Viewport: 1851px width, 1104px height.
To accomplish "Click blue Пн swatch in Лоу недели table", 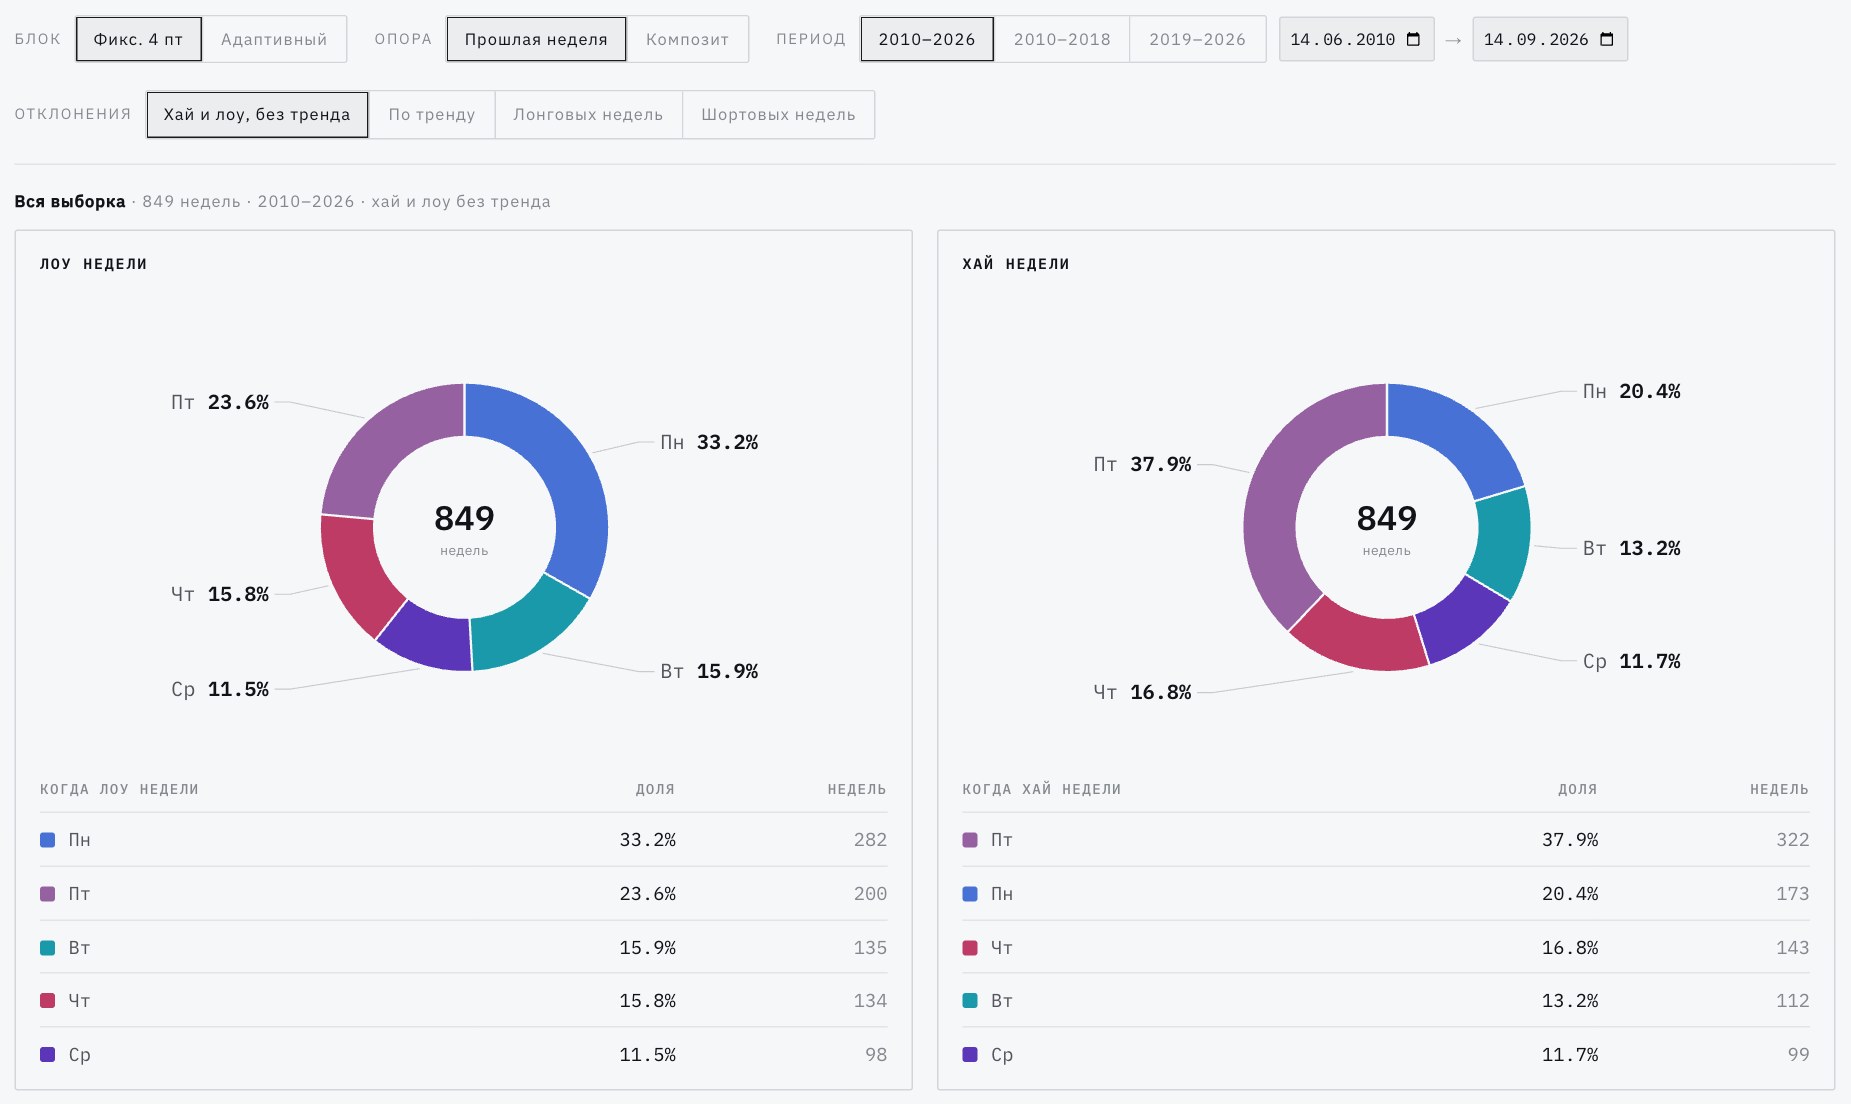I will click(x=47, y=840).
